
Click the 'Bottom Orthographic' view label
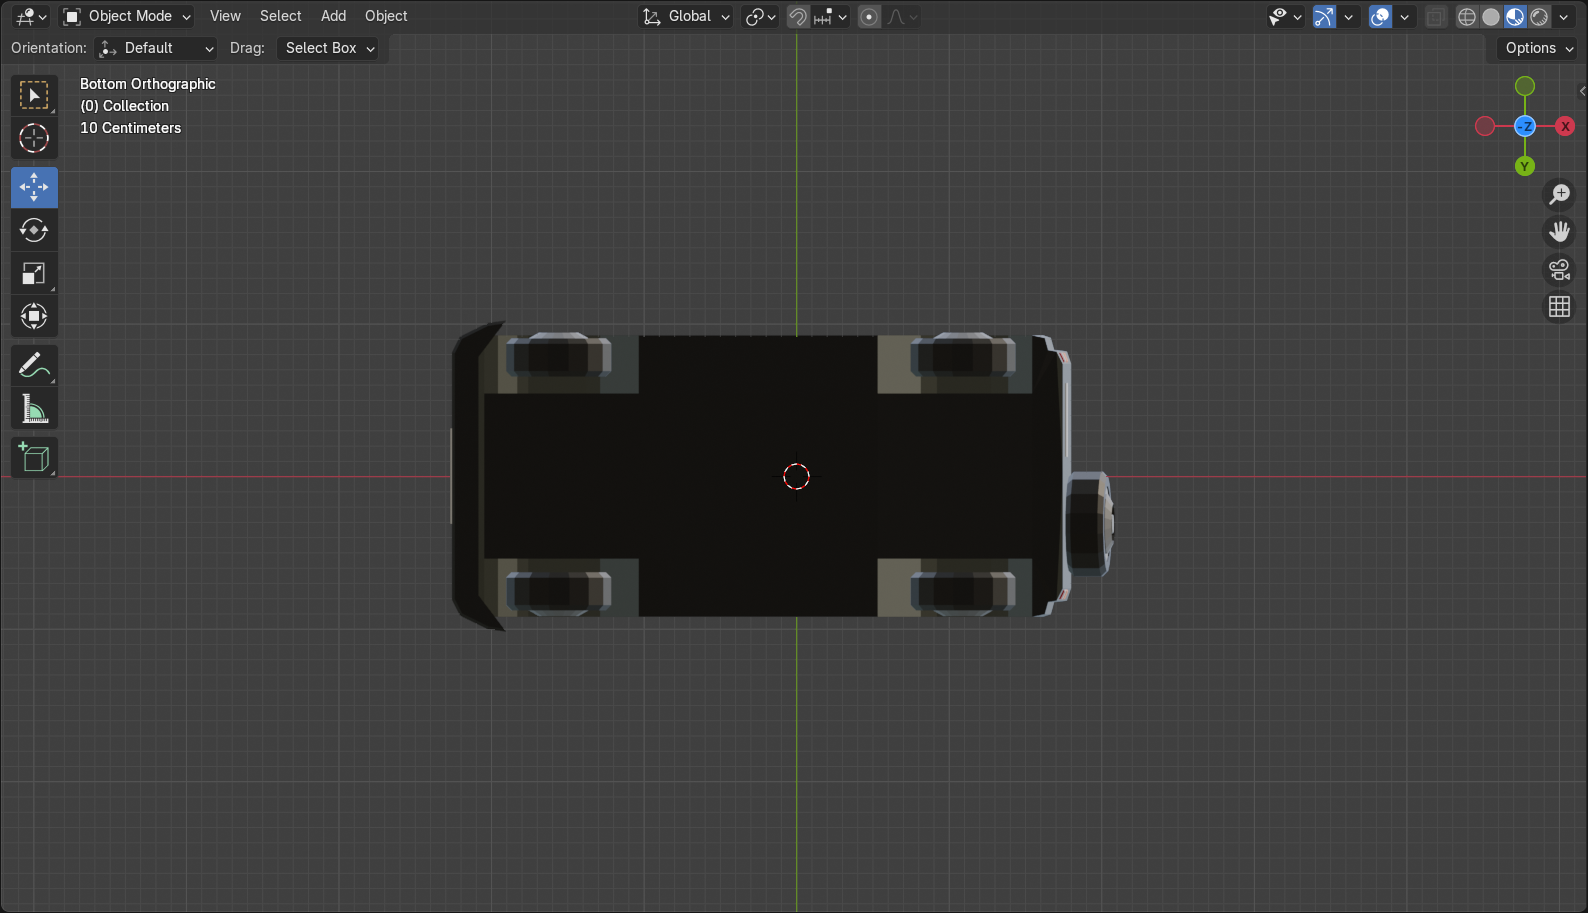point(148,84)
